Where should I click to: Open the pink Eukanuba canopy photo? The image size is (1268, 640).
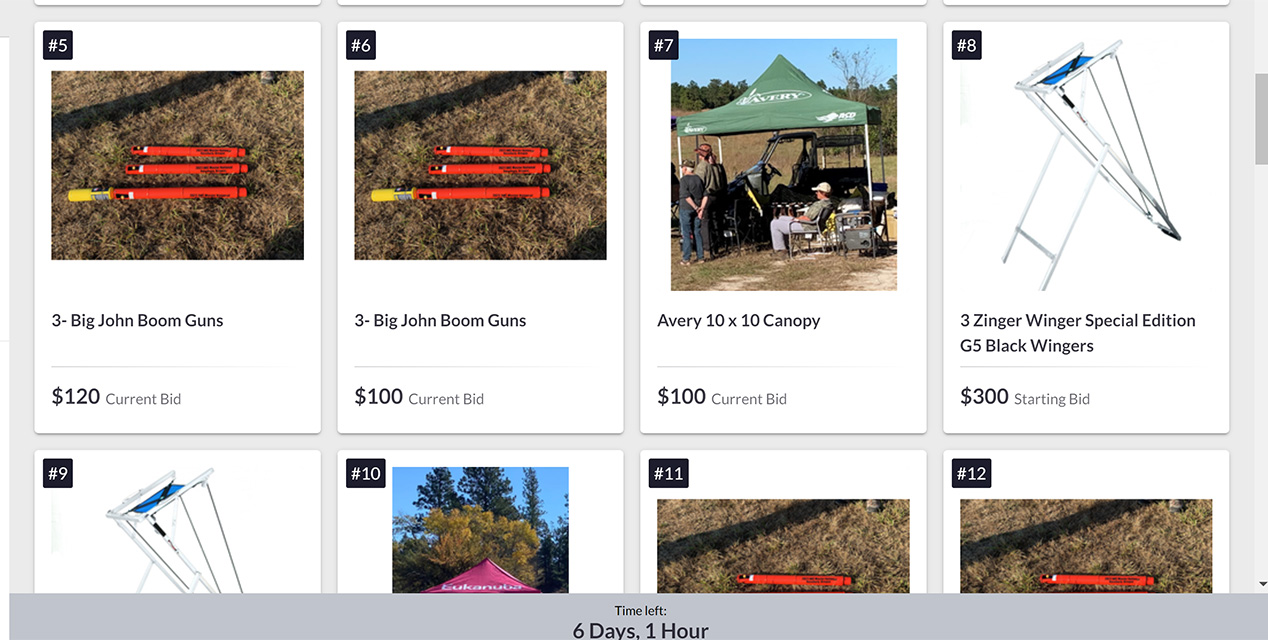click(480, 530)
